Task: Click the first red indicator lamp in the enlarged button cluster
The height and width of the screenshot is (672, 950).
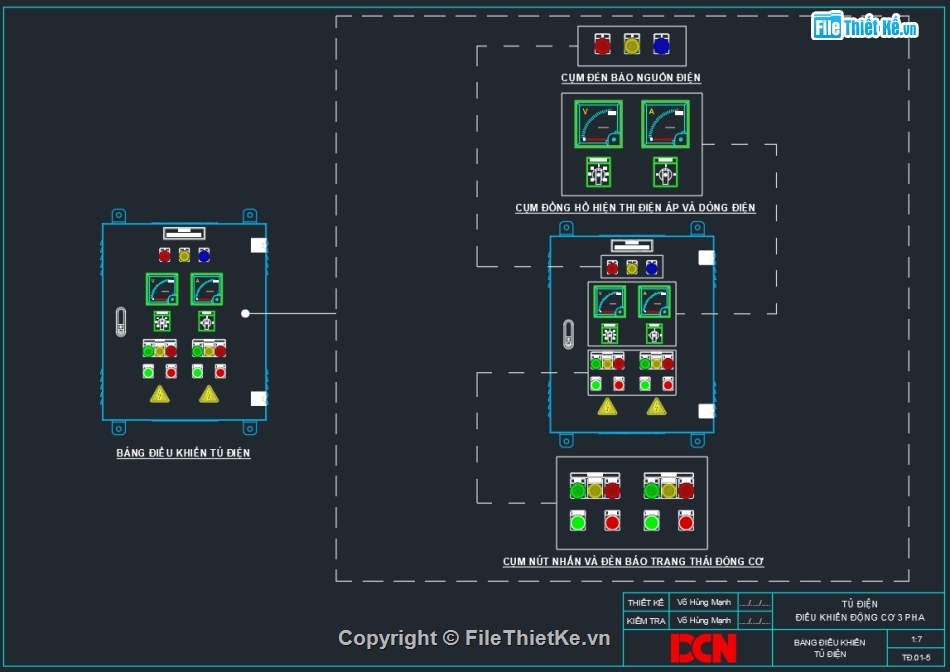Action: [x=613, y=490]
